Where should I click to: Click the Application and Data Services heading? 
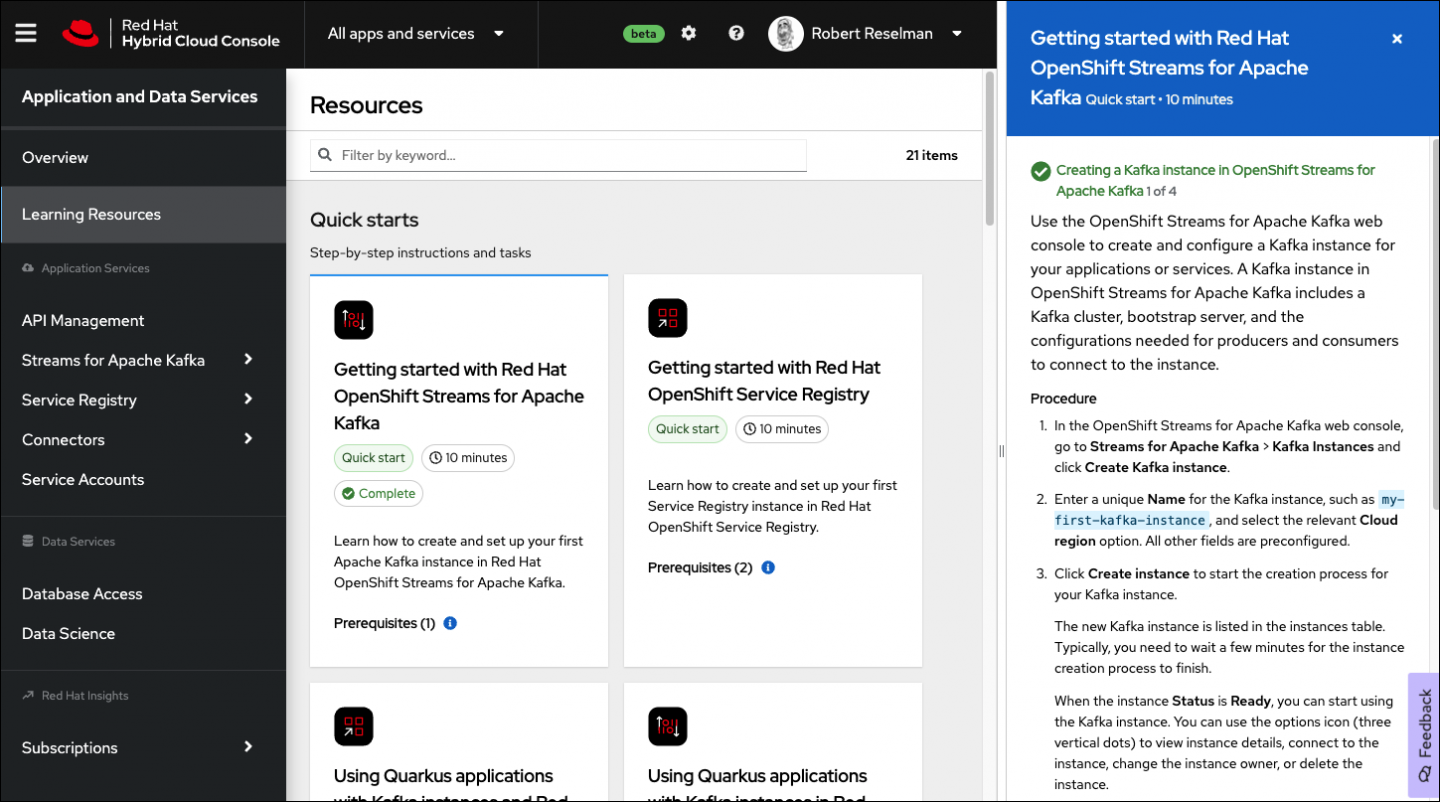tap(140, 97)
